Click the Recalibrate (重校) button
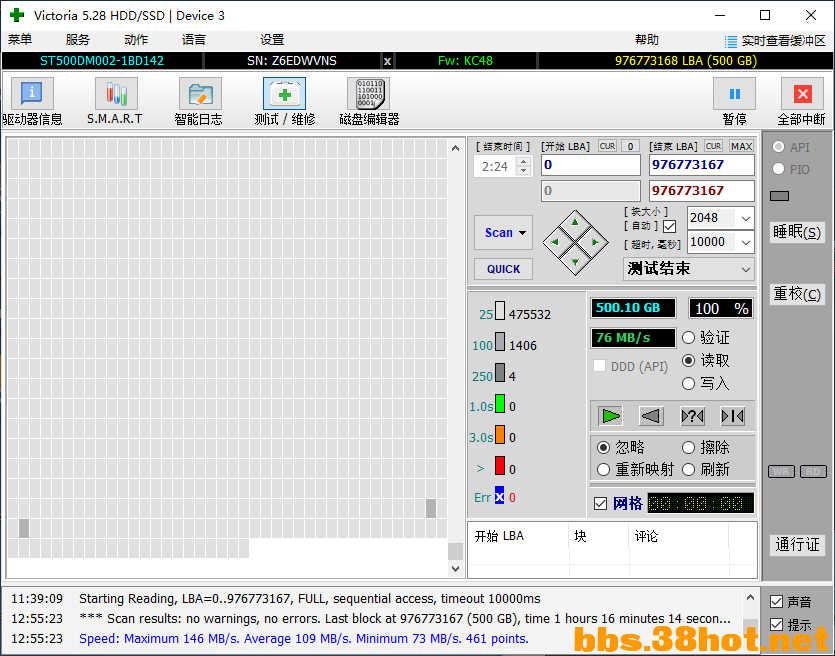Screen dimensions: 835x656 click(x=797, y=294)
